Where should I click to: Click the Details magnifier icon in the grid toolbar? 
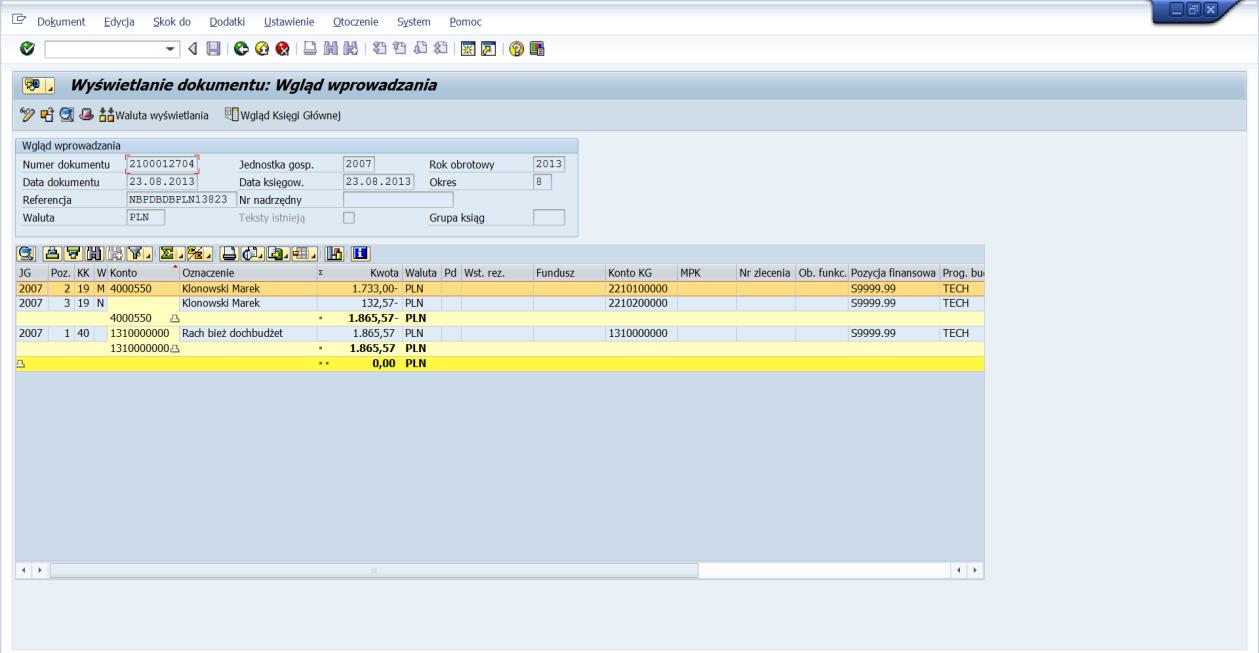tap(26, 255)
